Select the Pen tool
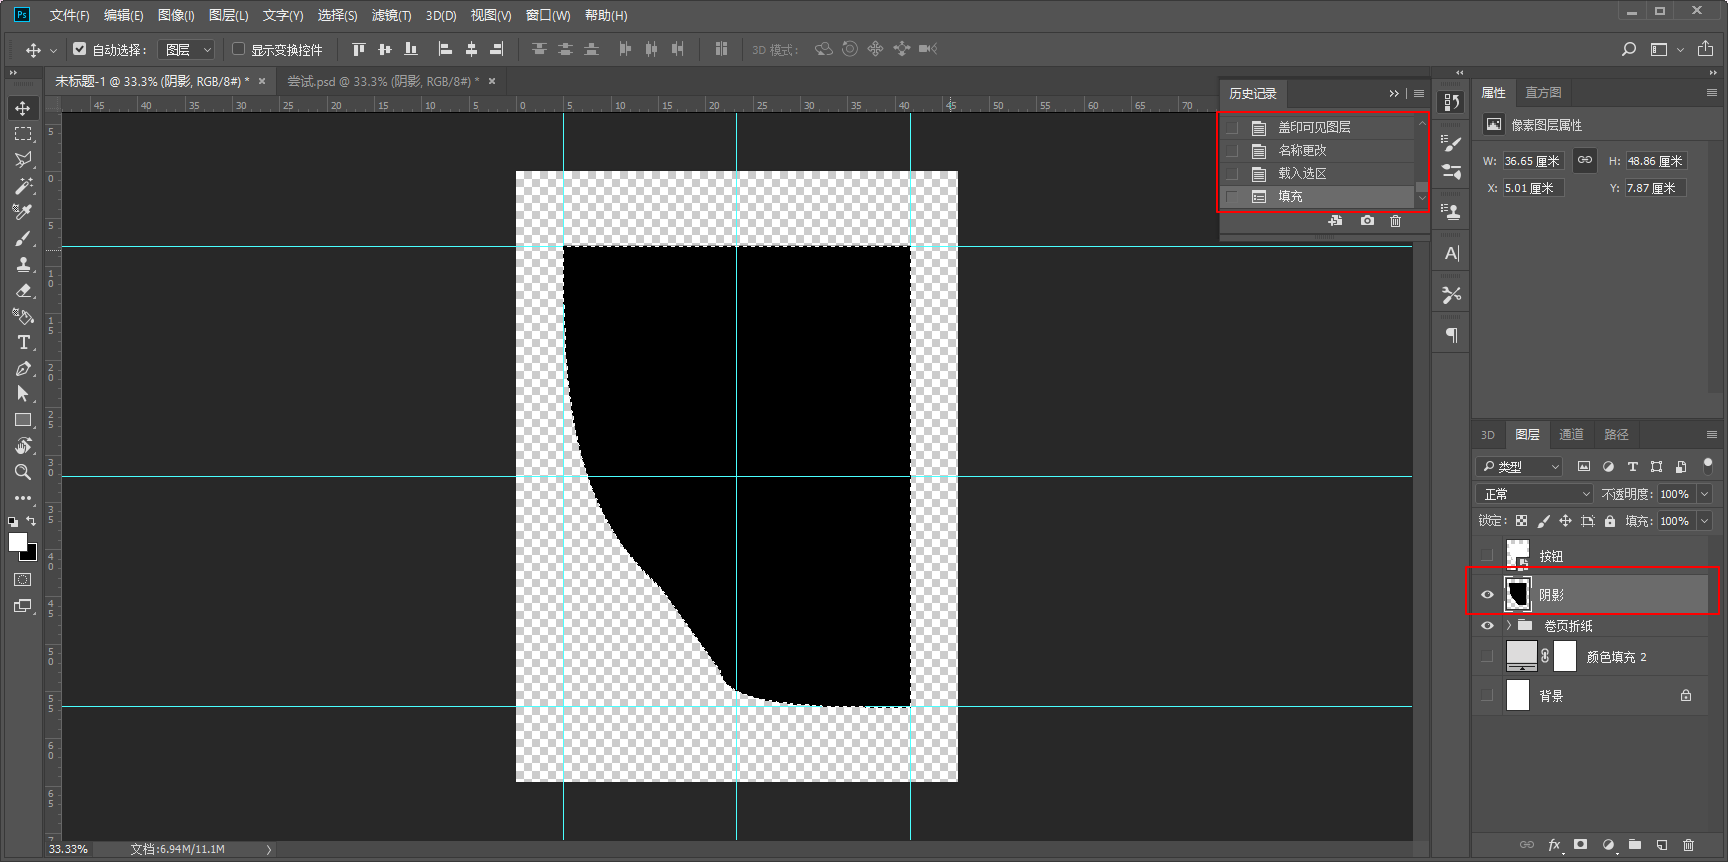Screen dimensions: 1728x862 (x=23, y=369)
